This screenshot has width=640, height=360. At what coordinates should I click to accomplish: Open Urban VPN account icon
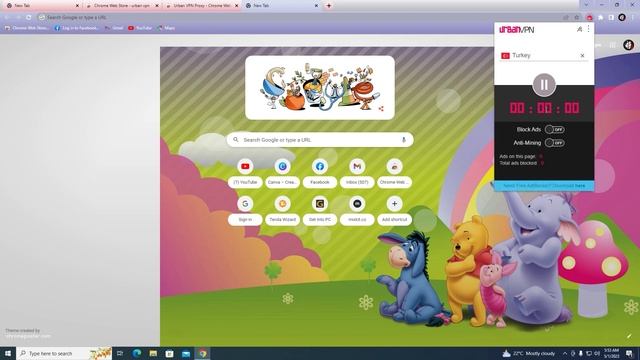579,29
